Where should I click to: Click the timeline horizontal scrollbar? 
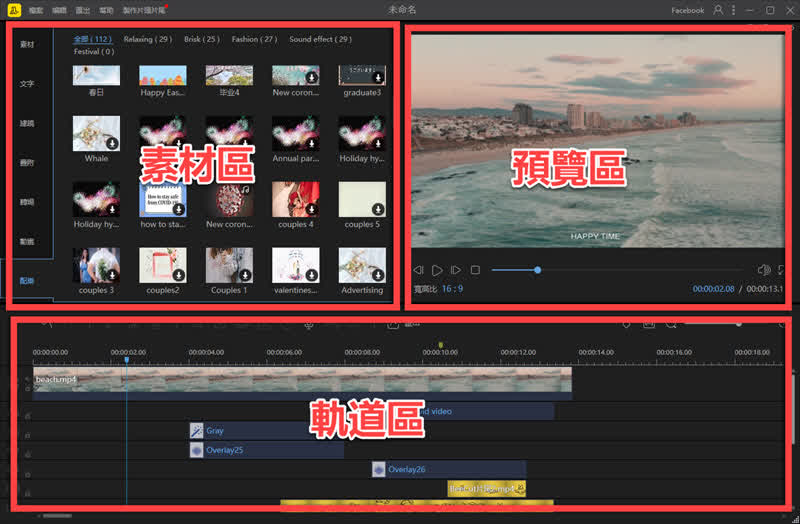pyautogui.click(x=57, y=516)
